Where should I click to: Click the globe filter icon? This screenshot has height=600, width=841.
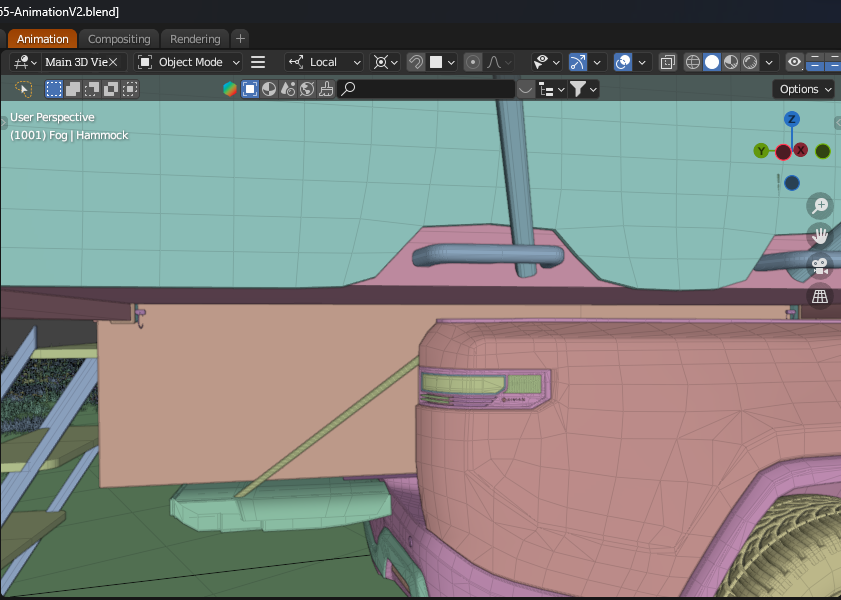coord(307,89)
